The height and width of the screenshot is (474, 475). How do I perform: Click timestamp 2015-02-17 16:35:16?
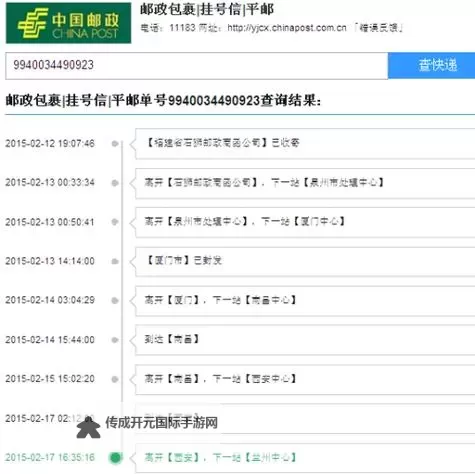50,457
